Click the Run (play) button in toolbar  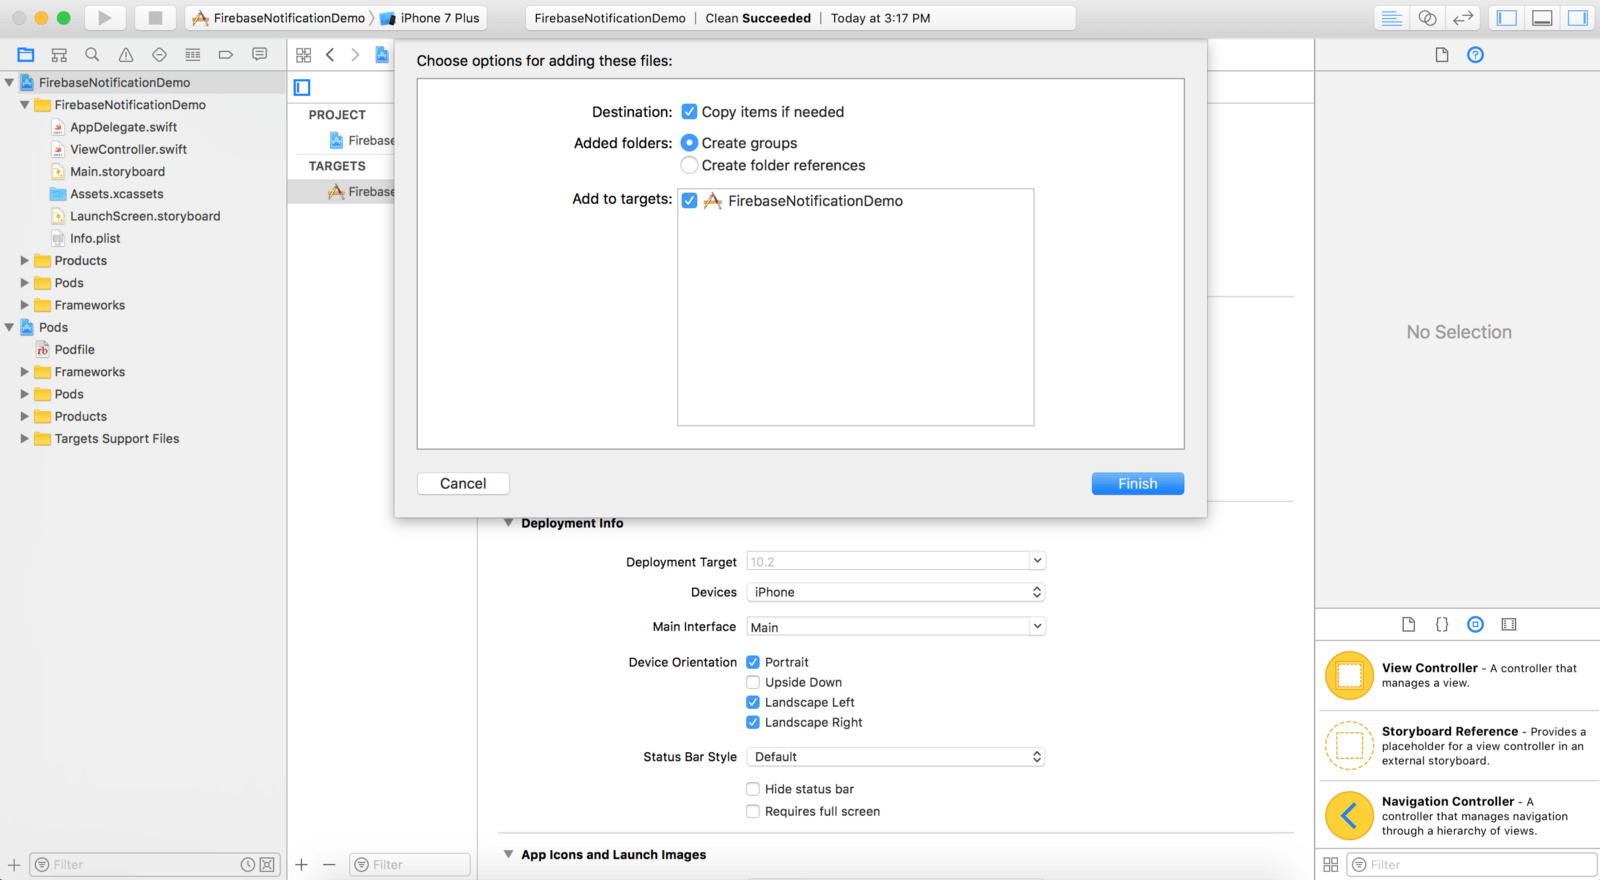click(104, 18)
